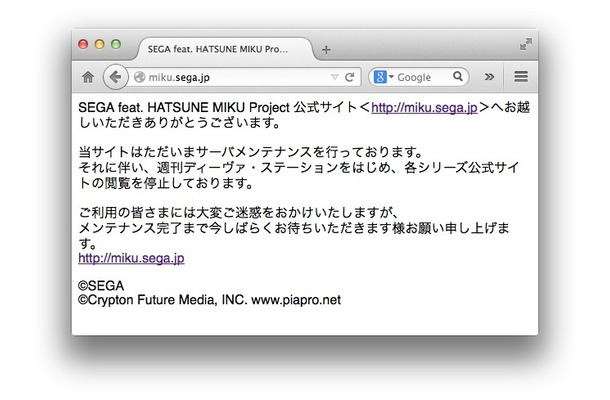Screen dimensions: 610x400
Task: Click the line starting 当サイトはただいま
Action: tap(250, 152)
